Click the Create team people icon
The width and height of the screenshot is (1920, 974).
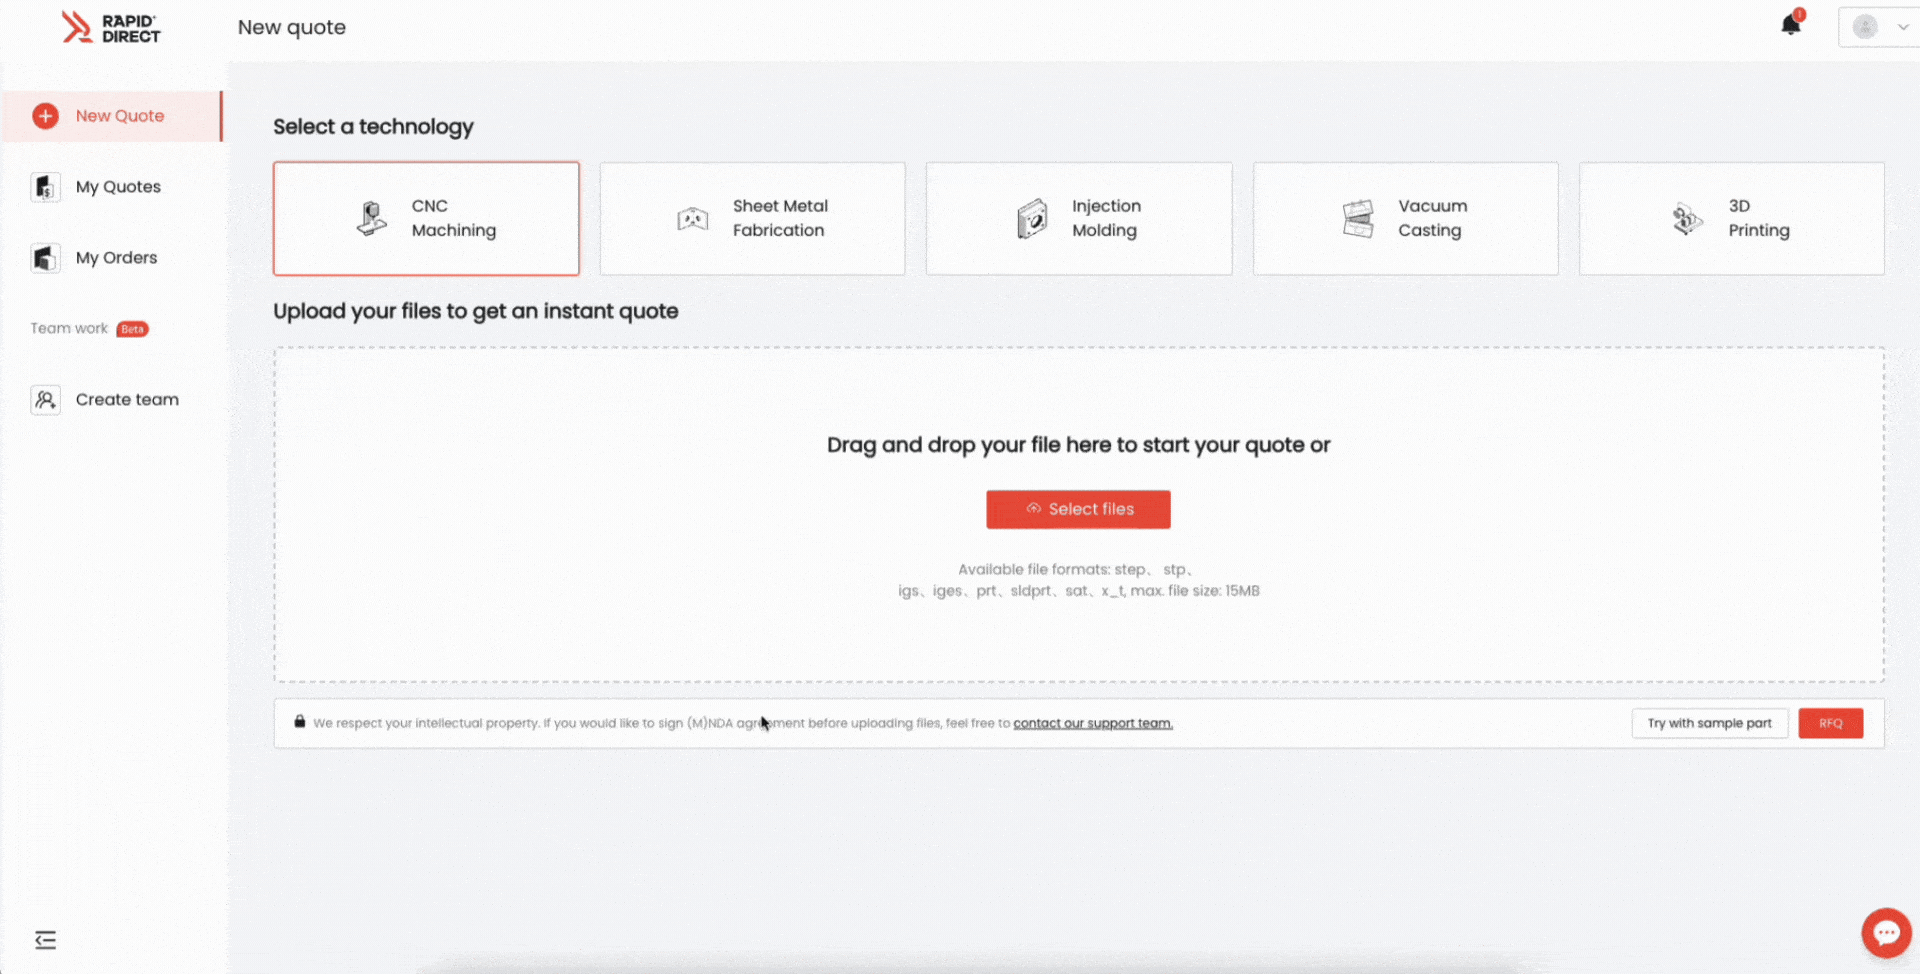[x=45, y=400]
